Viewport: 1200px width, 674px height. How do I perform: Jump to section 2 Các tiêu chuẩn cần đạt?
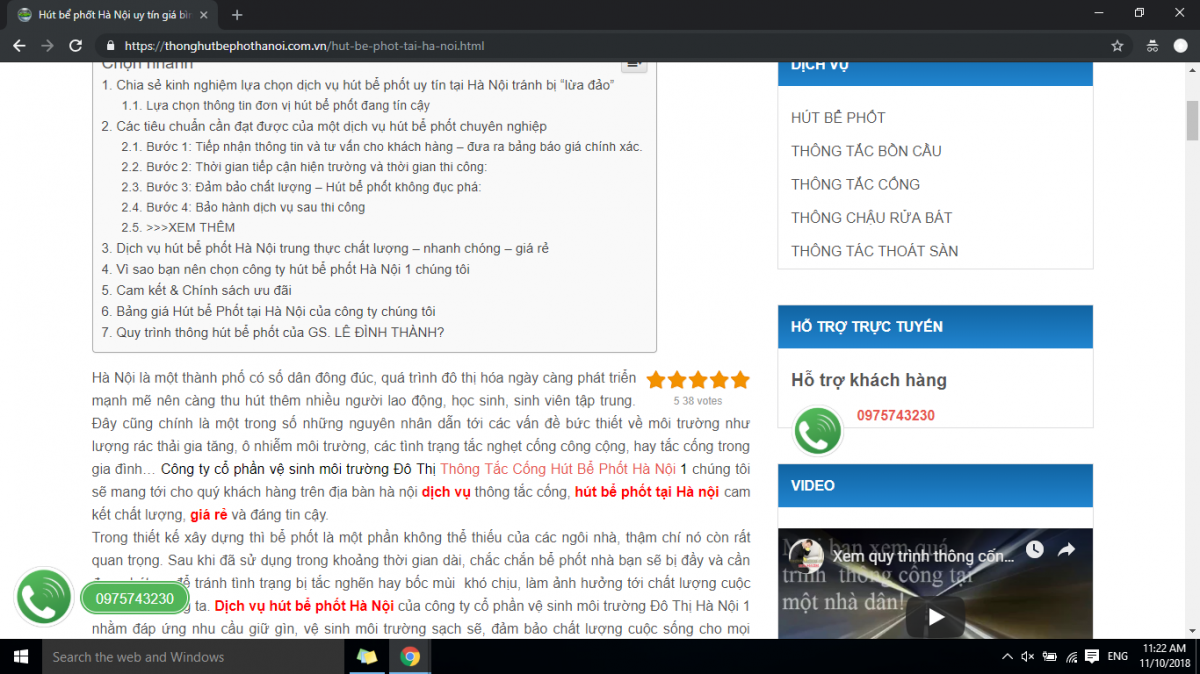click(x=324, y=126)
